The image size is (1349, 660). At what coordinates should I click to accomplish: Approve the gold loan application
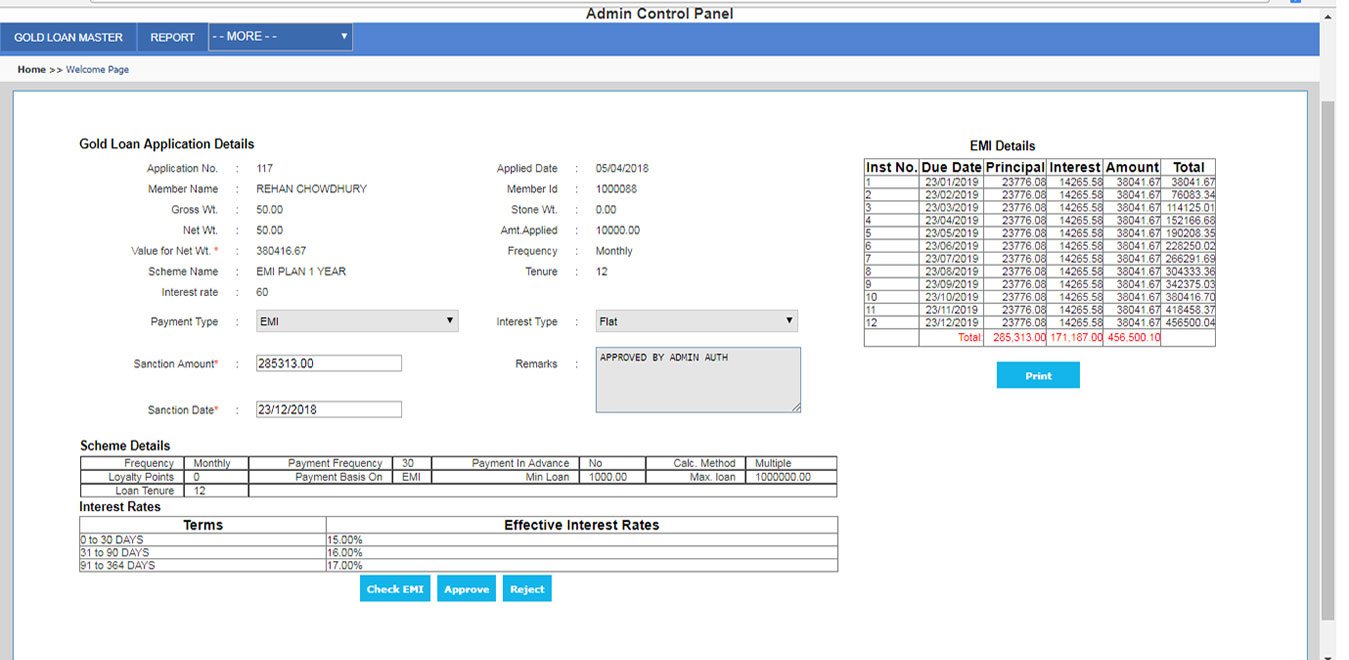(x=466, y=589)
